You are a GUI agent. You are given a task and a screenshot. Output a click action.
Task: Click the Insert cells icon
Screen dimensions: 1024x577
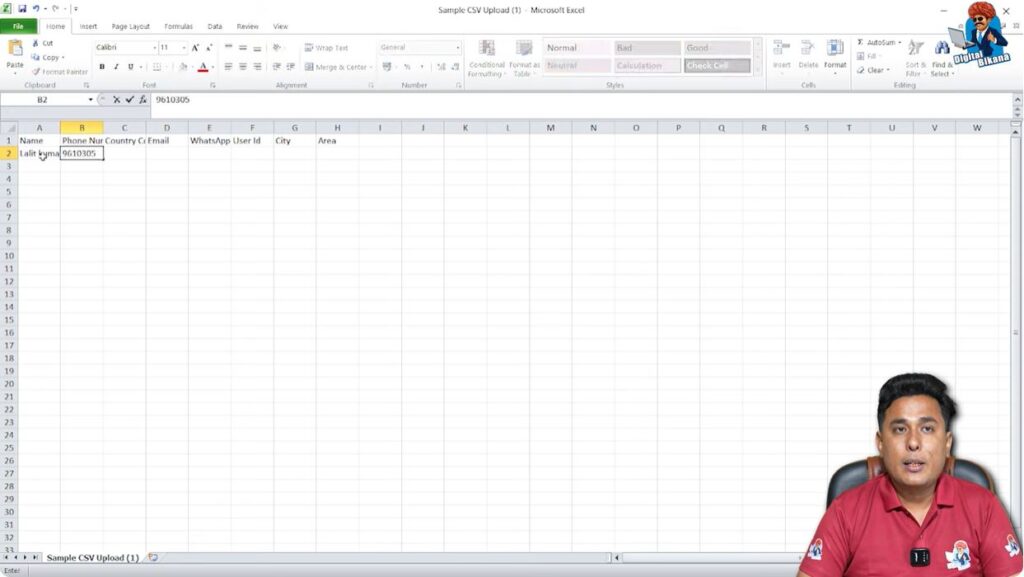coord(782,48)
